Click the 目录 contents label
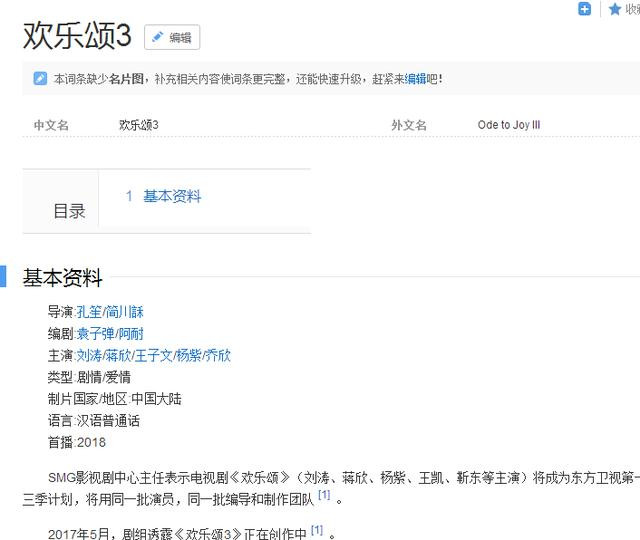640x540 pixels. tap(69, 211)
